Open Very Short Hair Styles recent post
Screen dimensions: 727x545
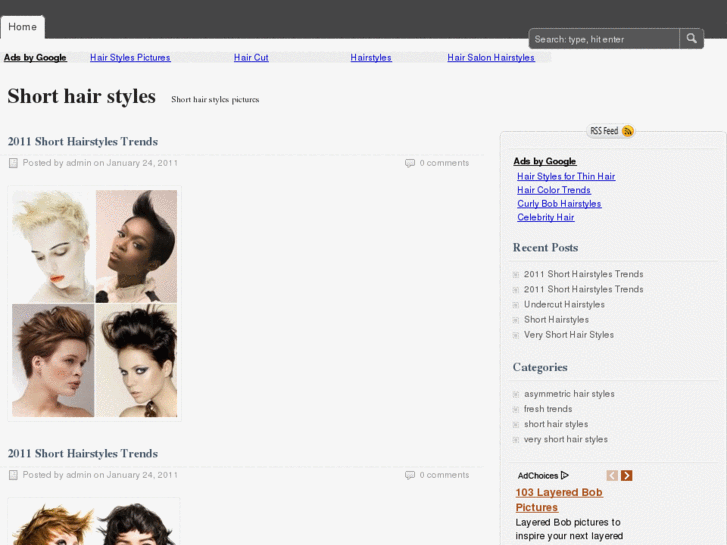coord(569,335)
